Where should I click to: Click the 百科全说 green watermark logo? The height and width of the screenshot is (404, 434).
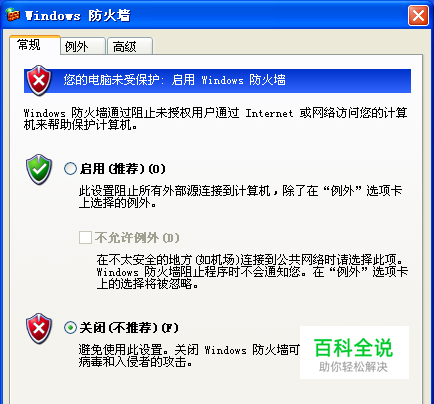click(354, 348)
